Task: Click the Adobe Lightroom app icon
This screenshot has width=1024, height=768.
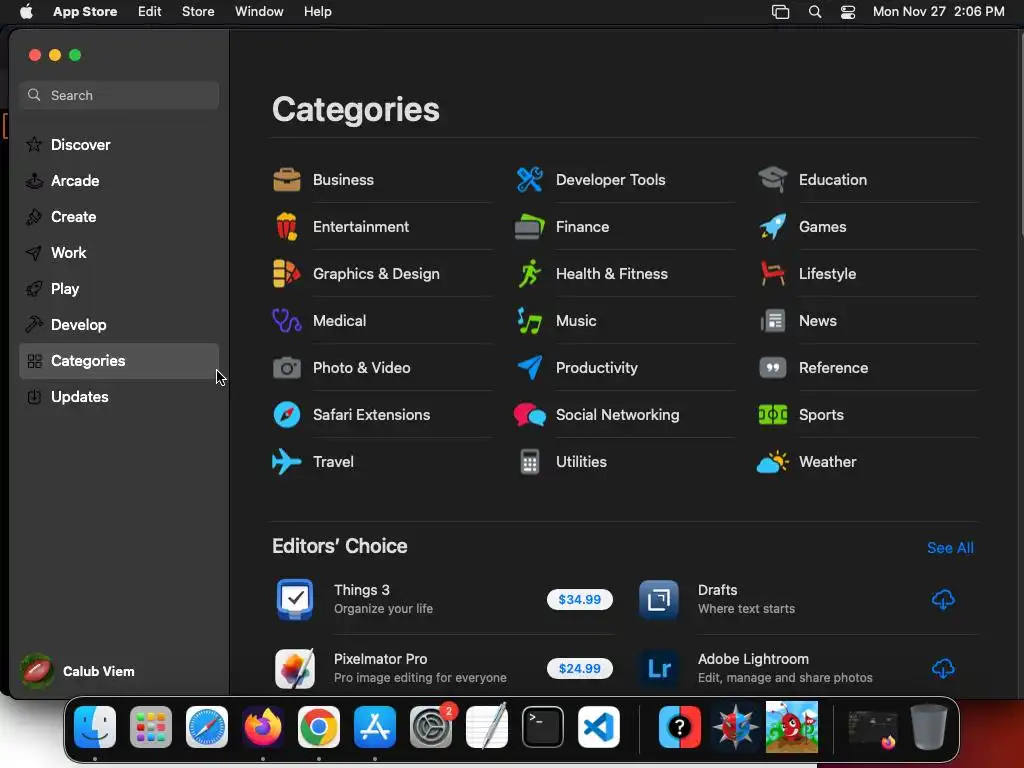Action: click(x=658, y=668)
